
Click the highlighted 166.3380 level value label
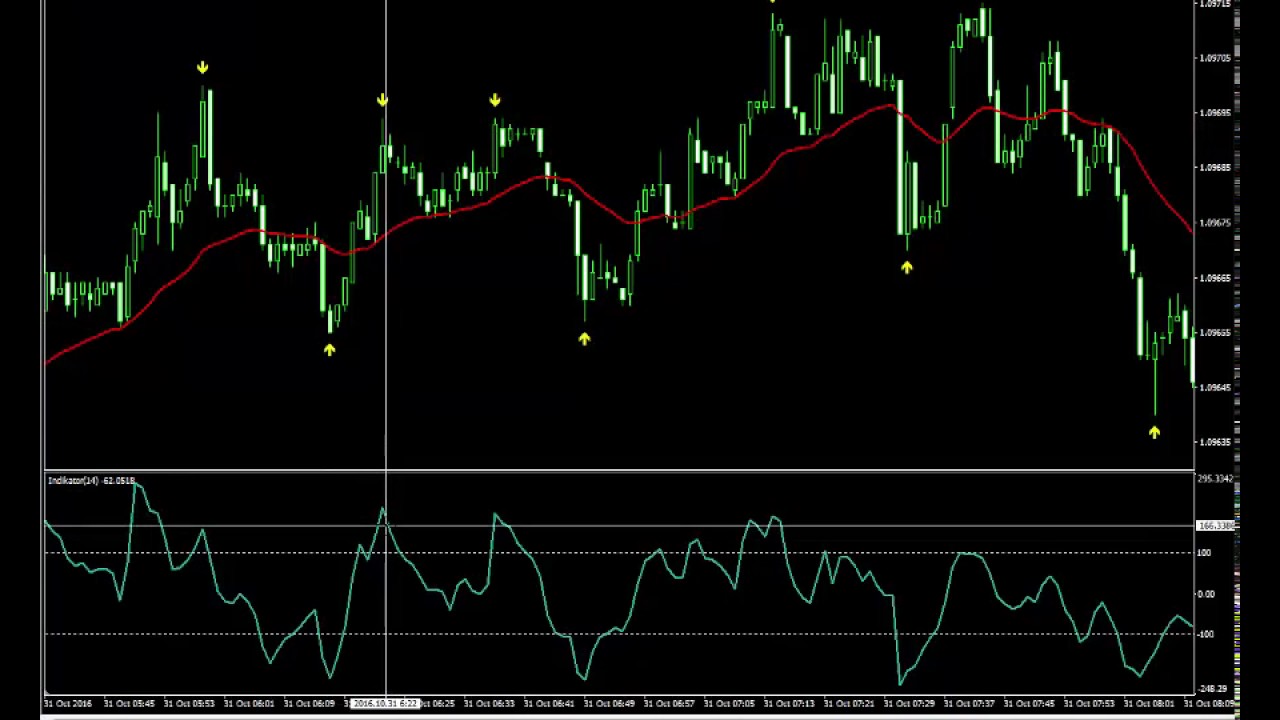click(x=1216, y=526)
